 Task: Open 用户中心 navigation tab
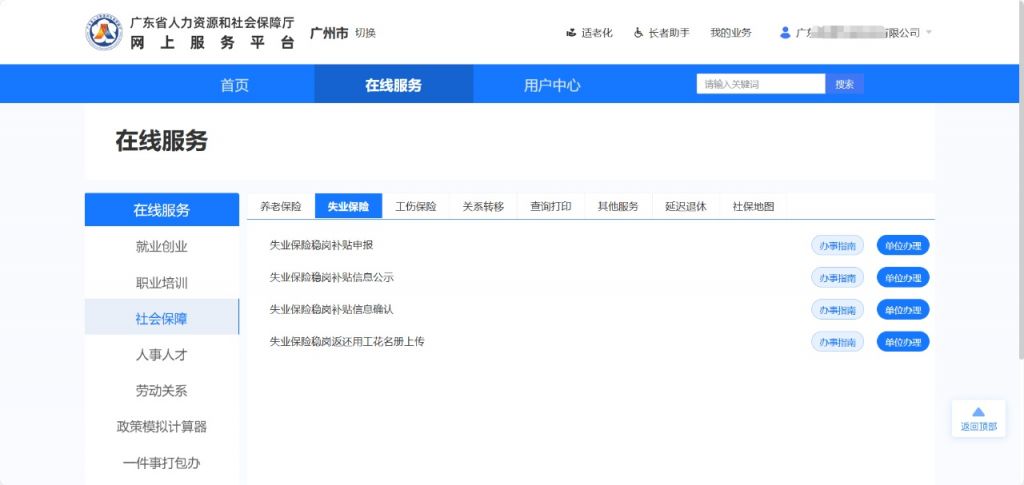pos(552,85)
